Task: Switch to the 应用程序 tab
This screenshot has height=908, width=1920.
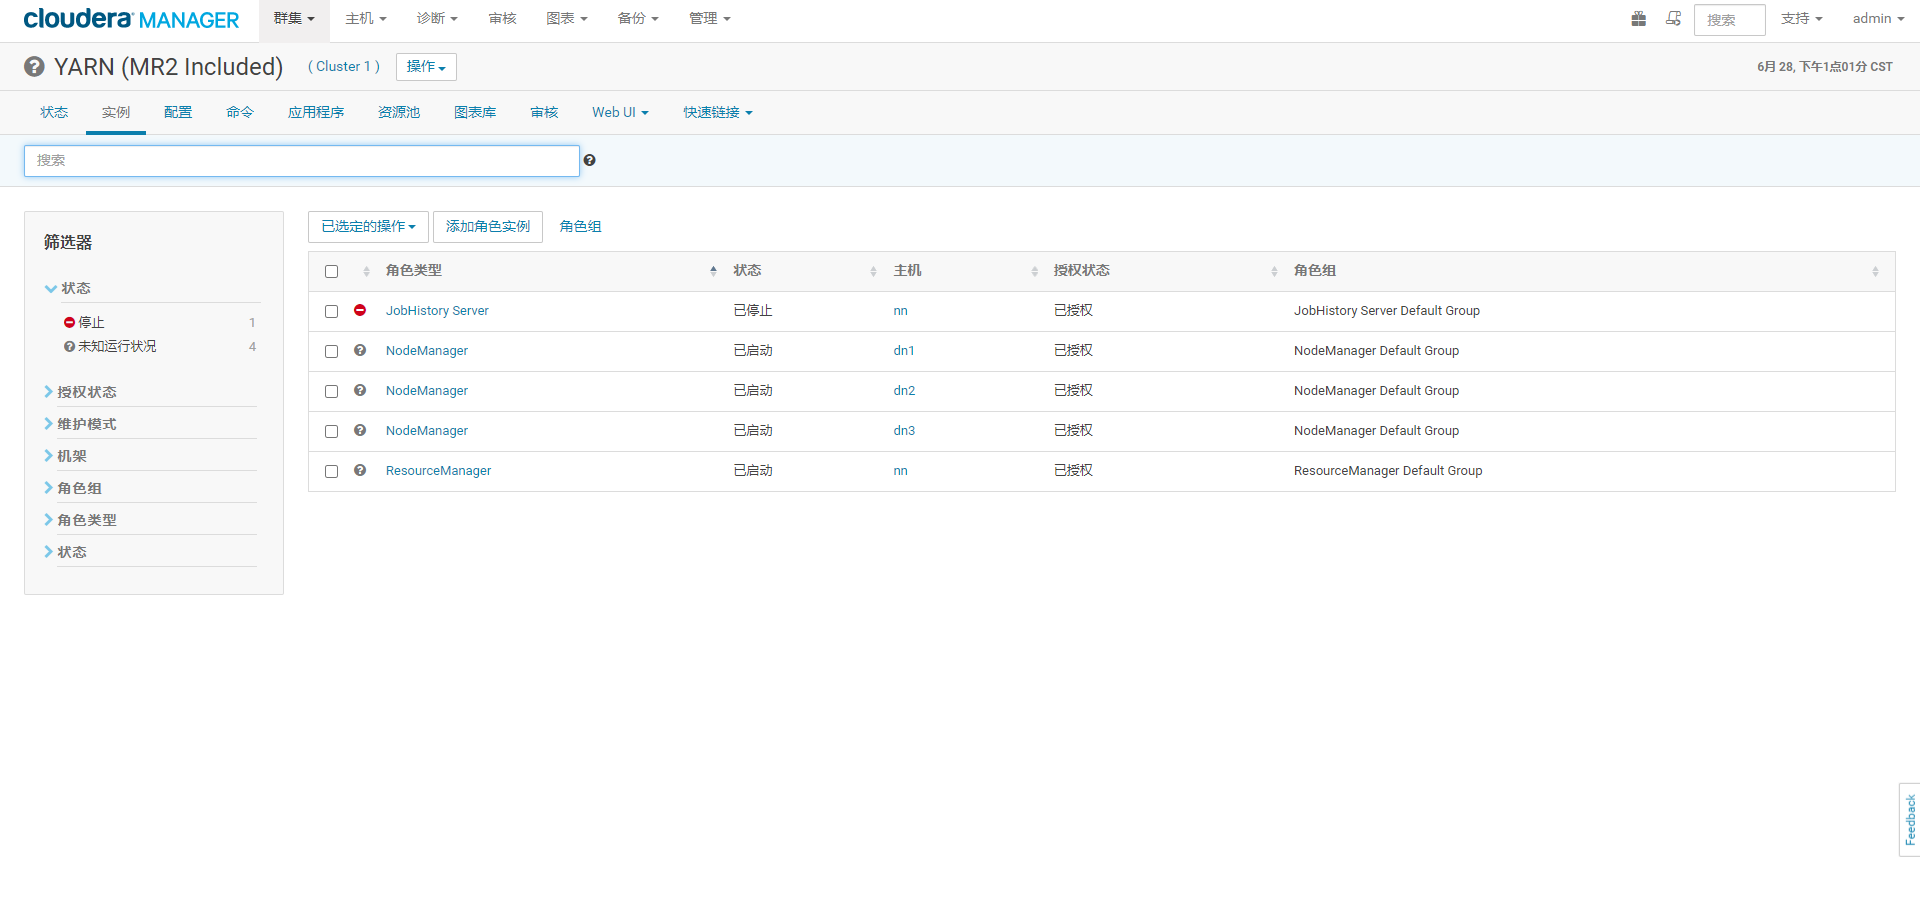Action: 316,113
